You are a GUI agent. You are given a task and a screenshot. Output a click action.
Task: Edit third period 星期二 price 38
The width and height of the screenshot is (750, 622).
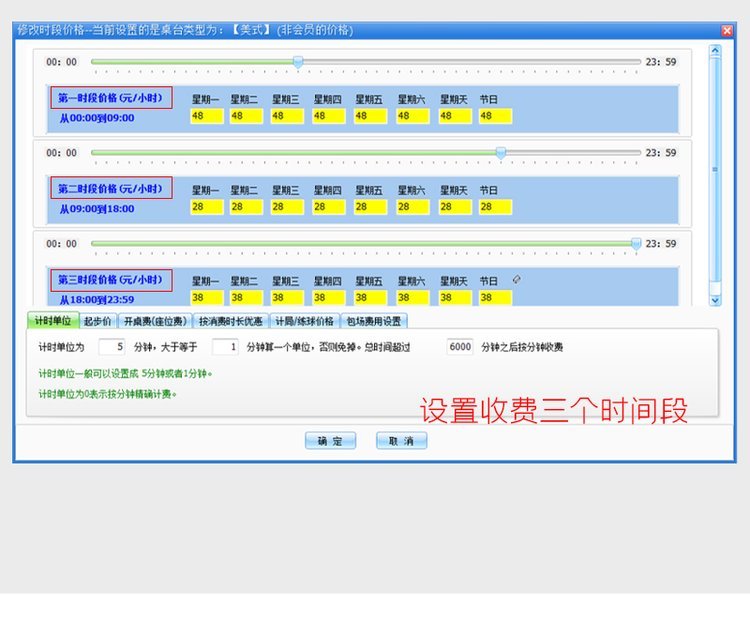tap(246, 298)
